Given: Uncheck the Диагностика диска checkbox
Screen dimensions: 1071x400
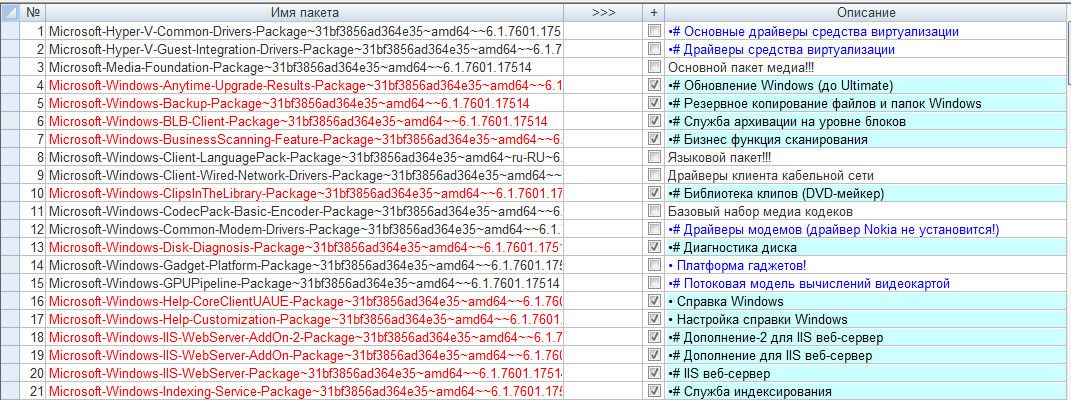Looking at the screenshot, I should click(x=654, y=247).
